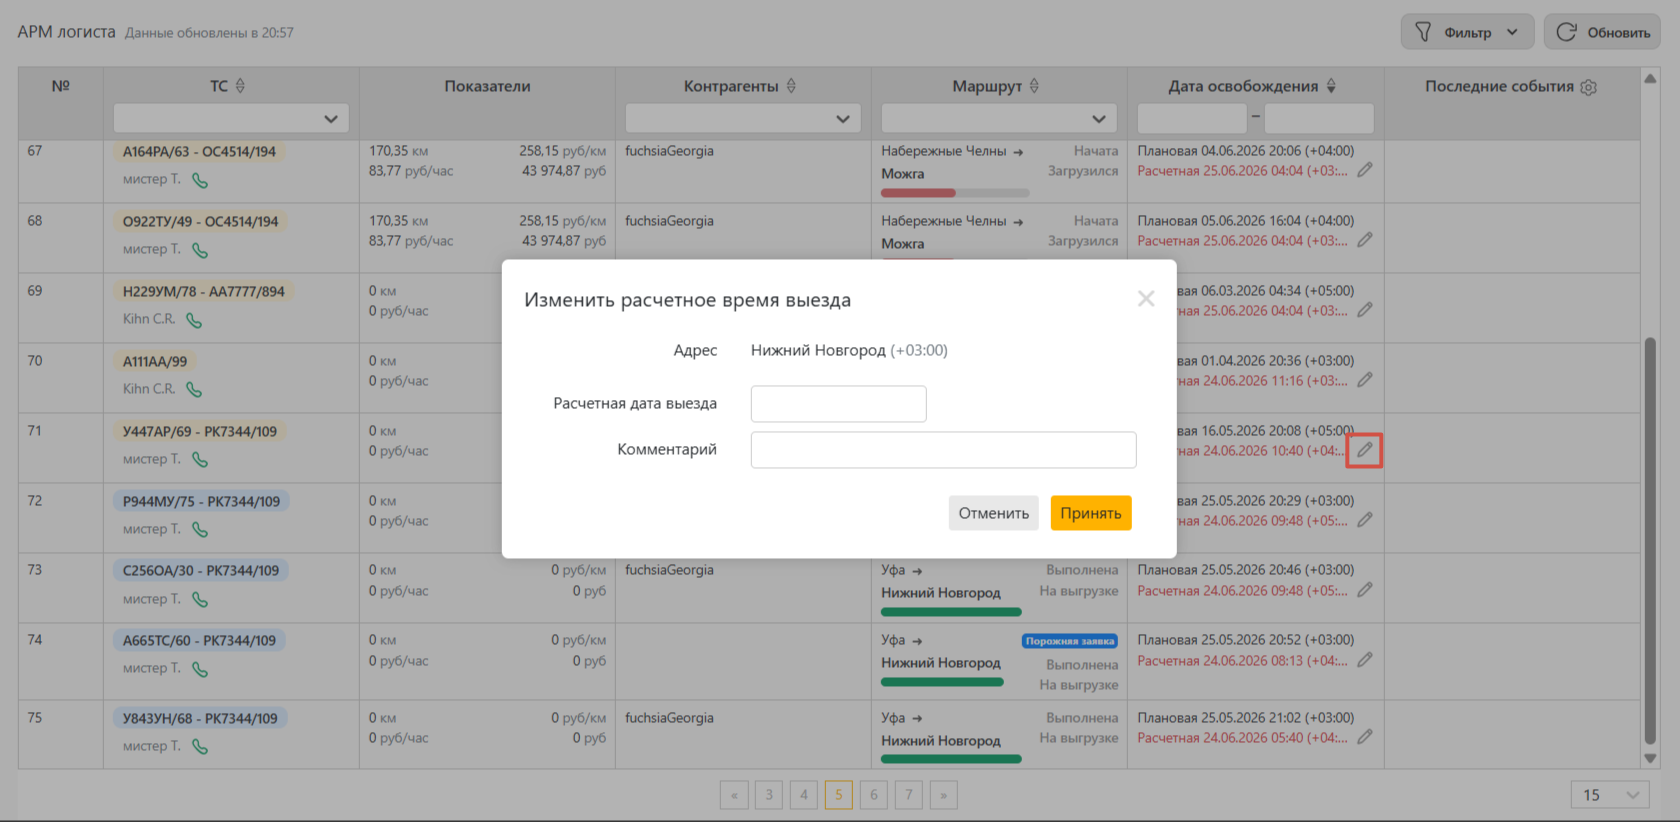The image size is (1680, 822).
Task: Click vehicle tag Р944МУ/75 - РК7344/109
Action: [202, 501]
